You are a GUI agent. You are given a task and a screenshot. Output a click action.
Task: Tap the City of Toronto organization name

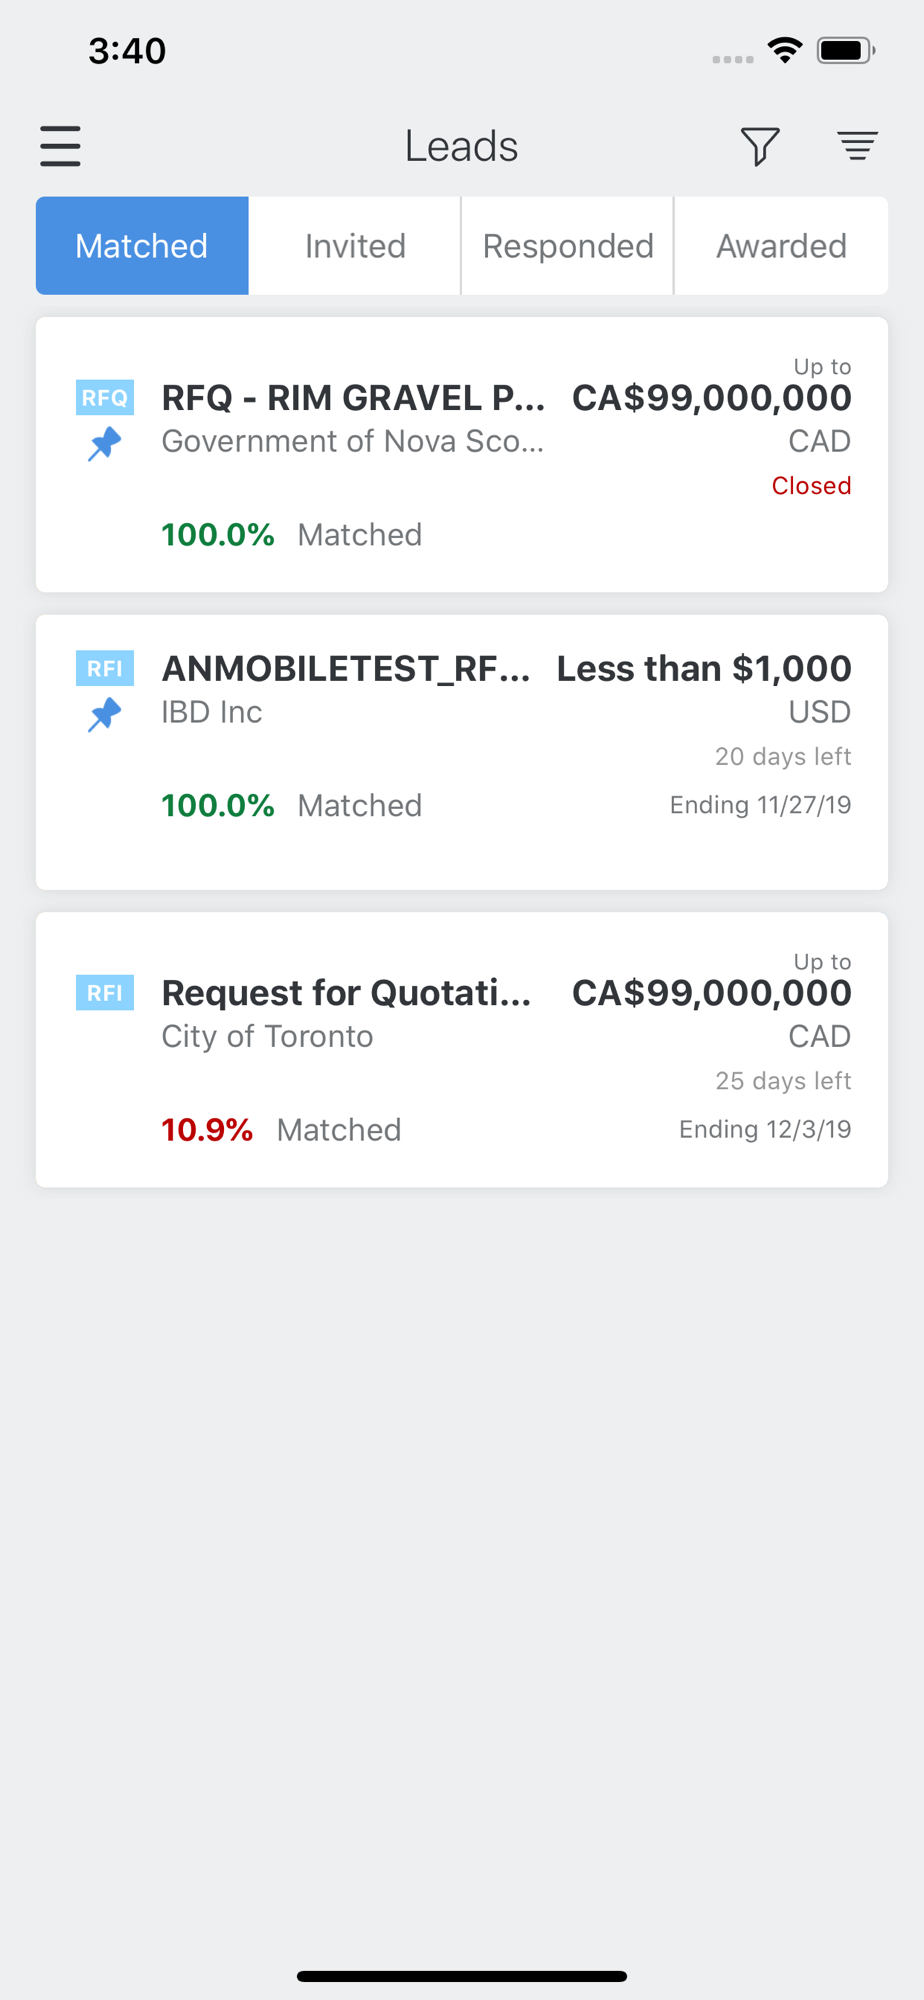pos(267,1036)
